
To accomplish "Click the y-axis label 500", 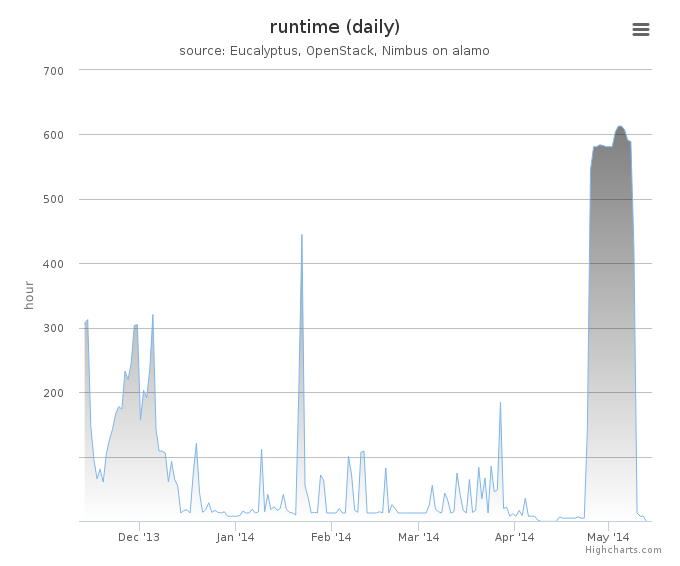I will point(53,200).
